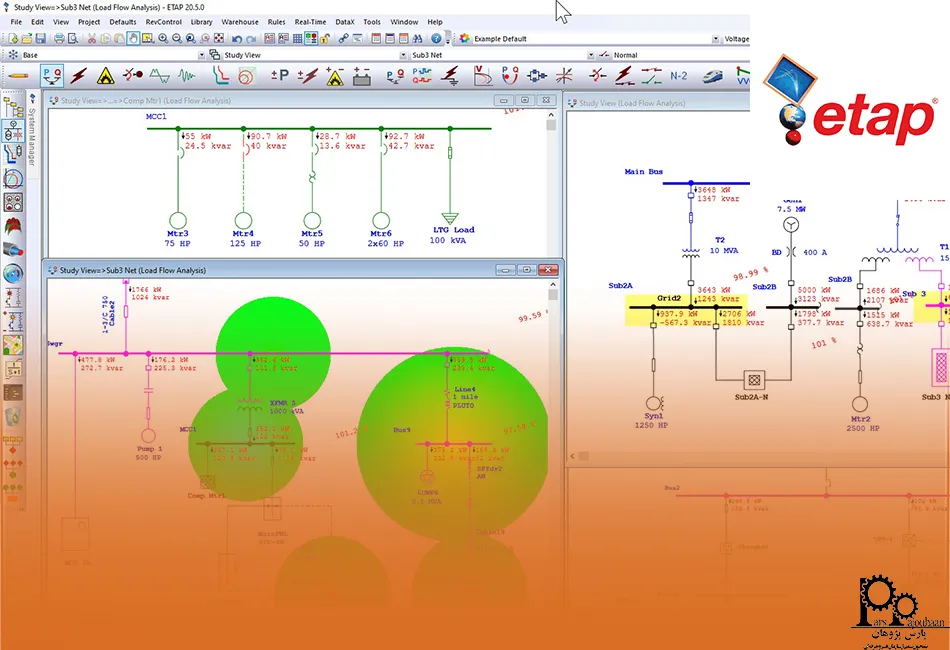Expand the Base revision dropdown
The image size is (950, 650).
201,55
